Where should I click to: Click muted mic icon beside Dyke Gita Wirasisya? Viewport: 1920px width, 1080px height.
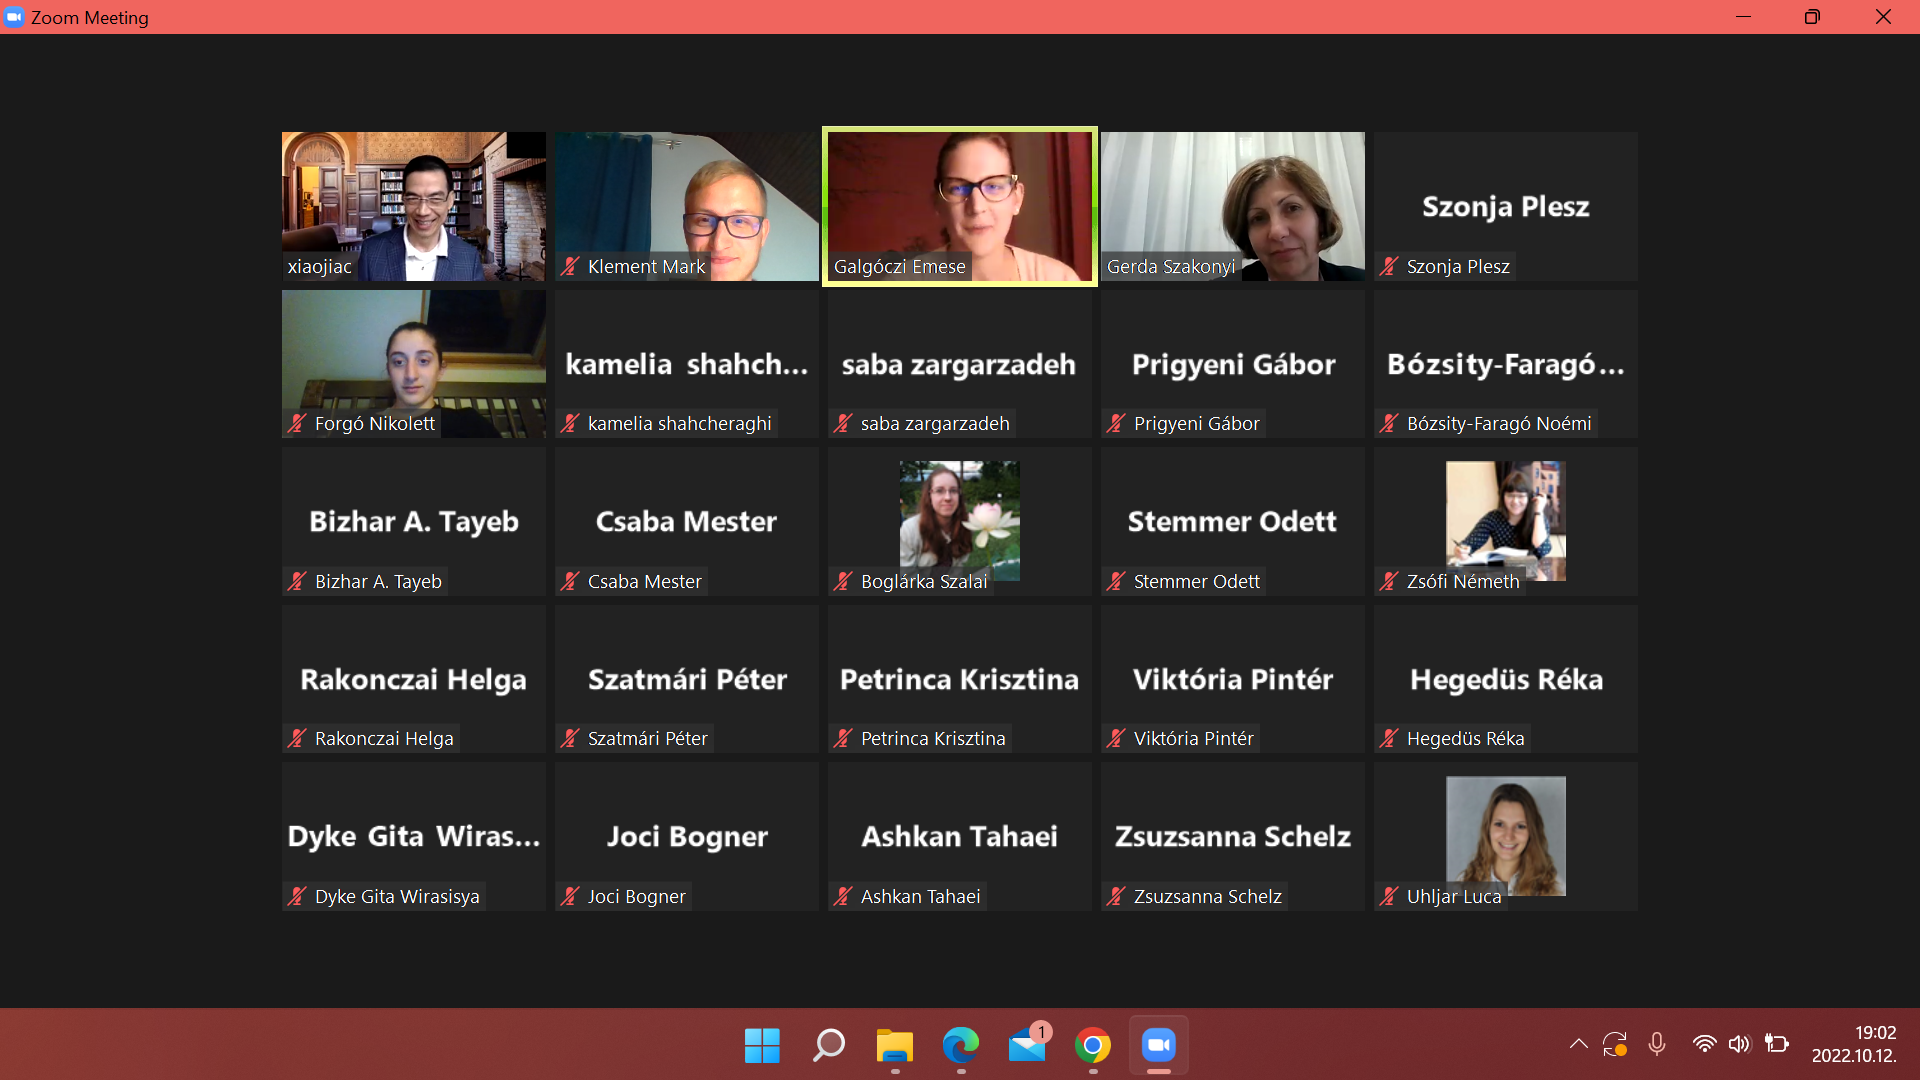[297, 896]
